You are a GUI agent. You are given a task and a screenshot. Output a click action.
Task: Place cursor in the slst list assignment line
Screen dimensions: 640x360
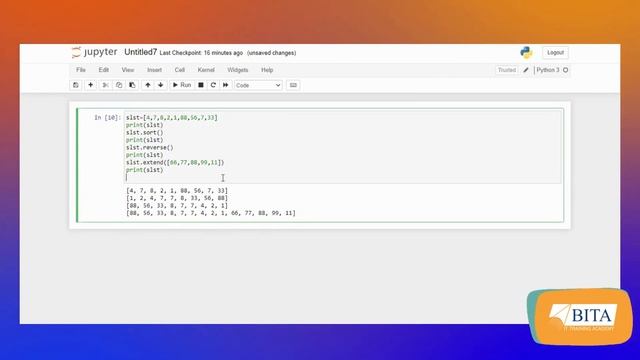click(x=171, y=118)
